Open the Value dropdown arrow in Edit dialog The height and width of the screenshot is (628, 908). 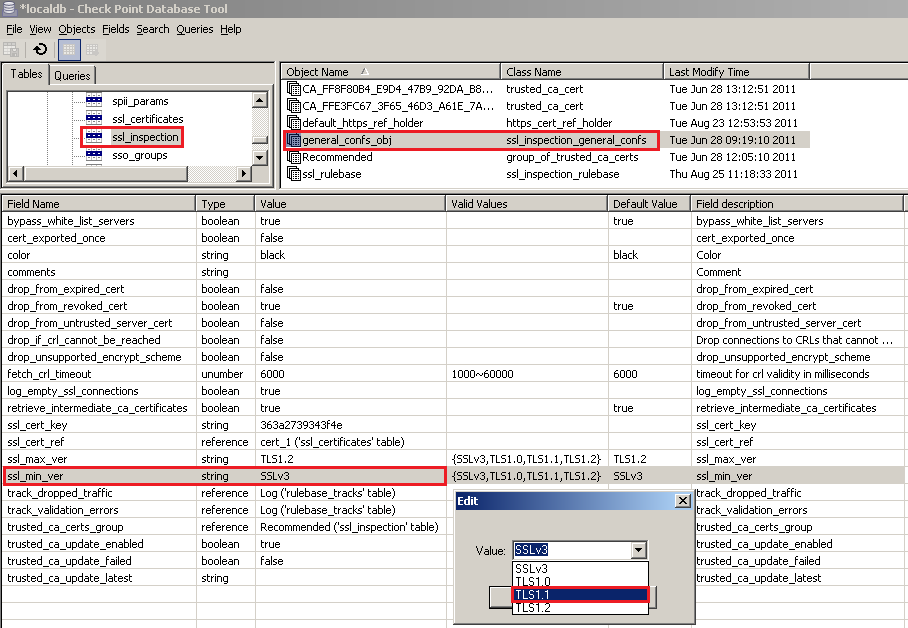tap(639, 550)
